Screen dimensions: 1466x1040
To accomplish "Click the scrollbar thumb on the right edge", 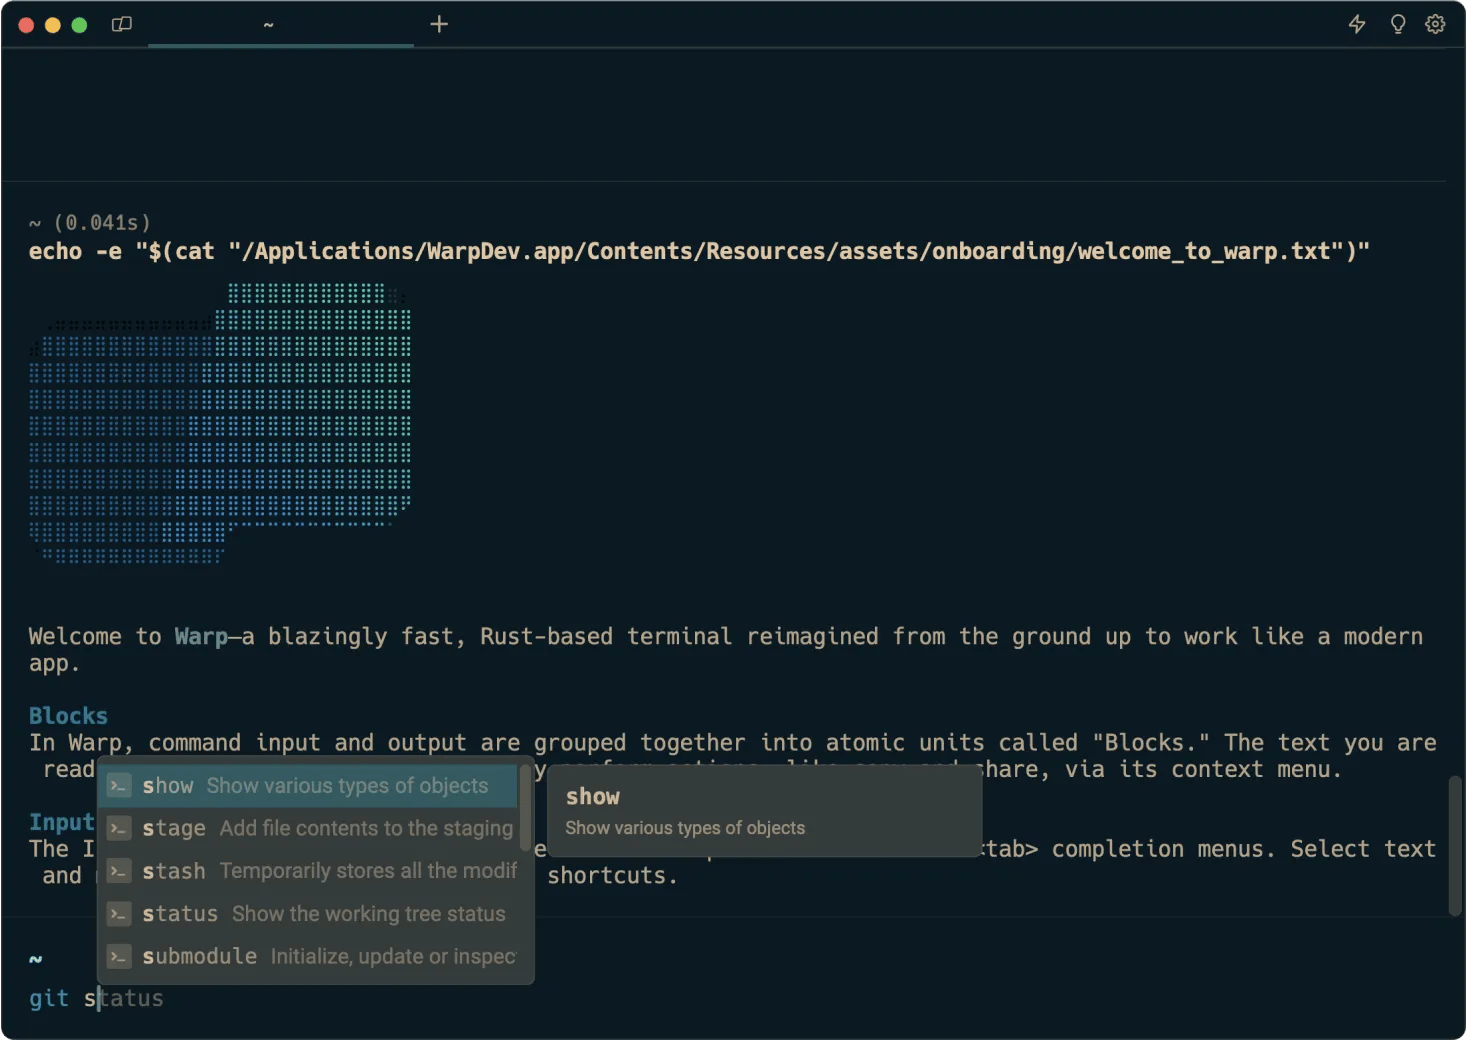I will point(1456,845).
